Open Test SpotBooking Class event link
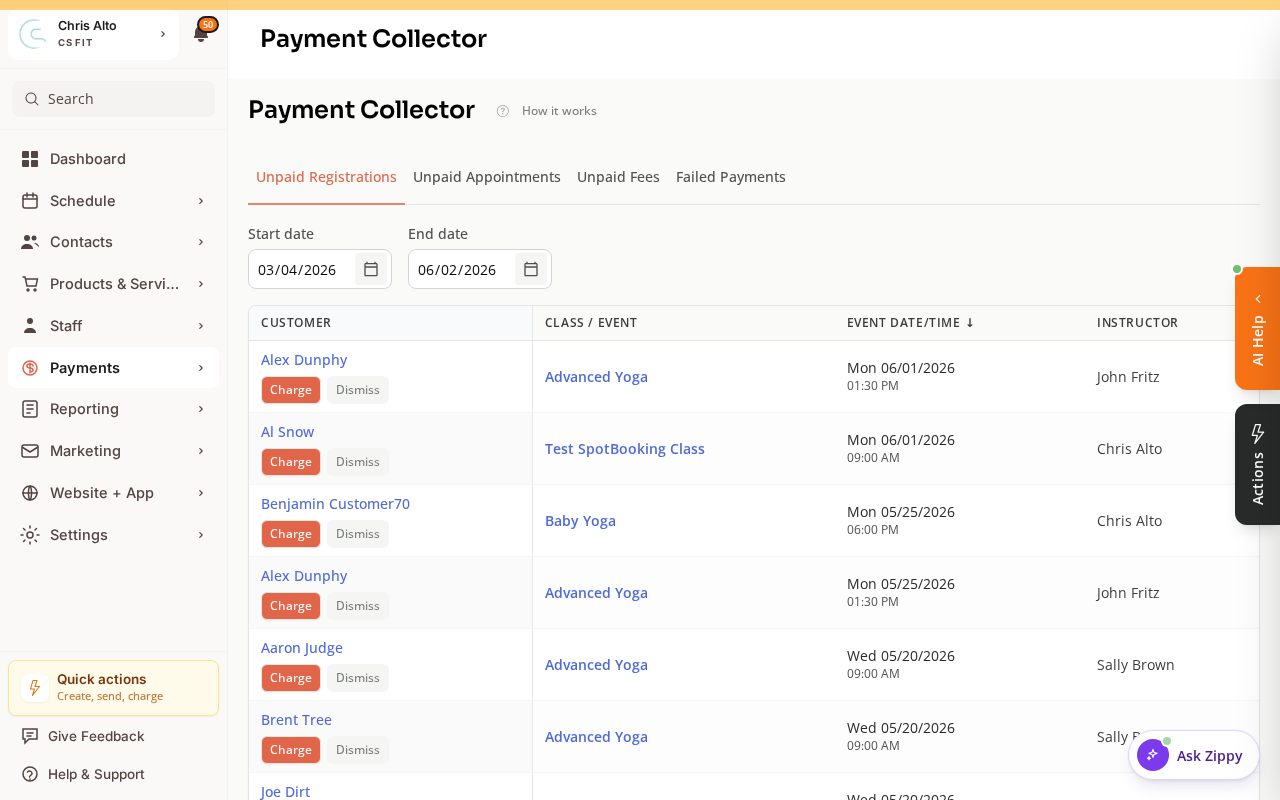This screenshot has width=1280, height=800. tap(625, 449)
